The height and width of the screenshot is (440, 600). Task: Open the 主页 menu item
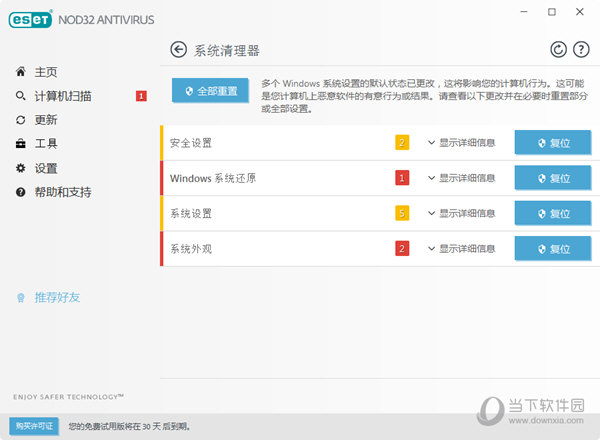point(46,72)
